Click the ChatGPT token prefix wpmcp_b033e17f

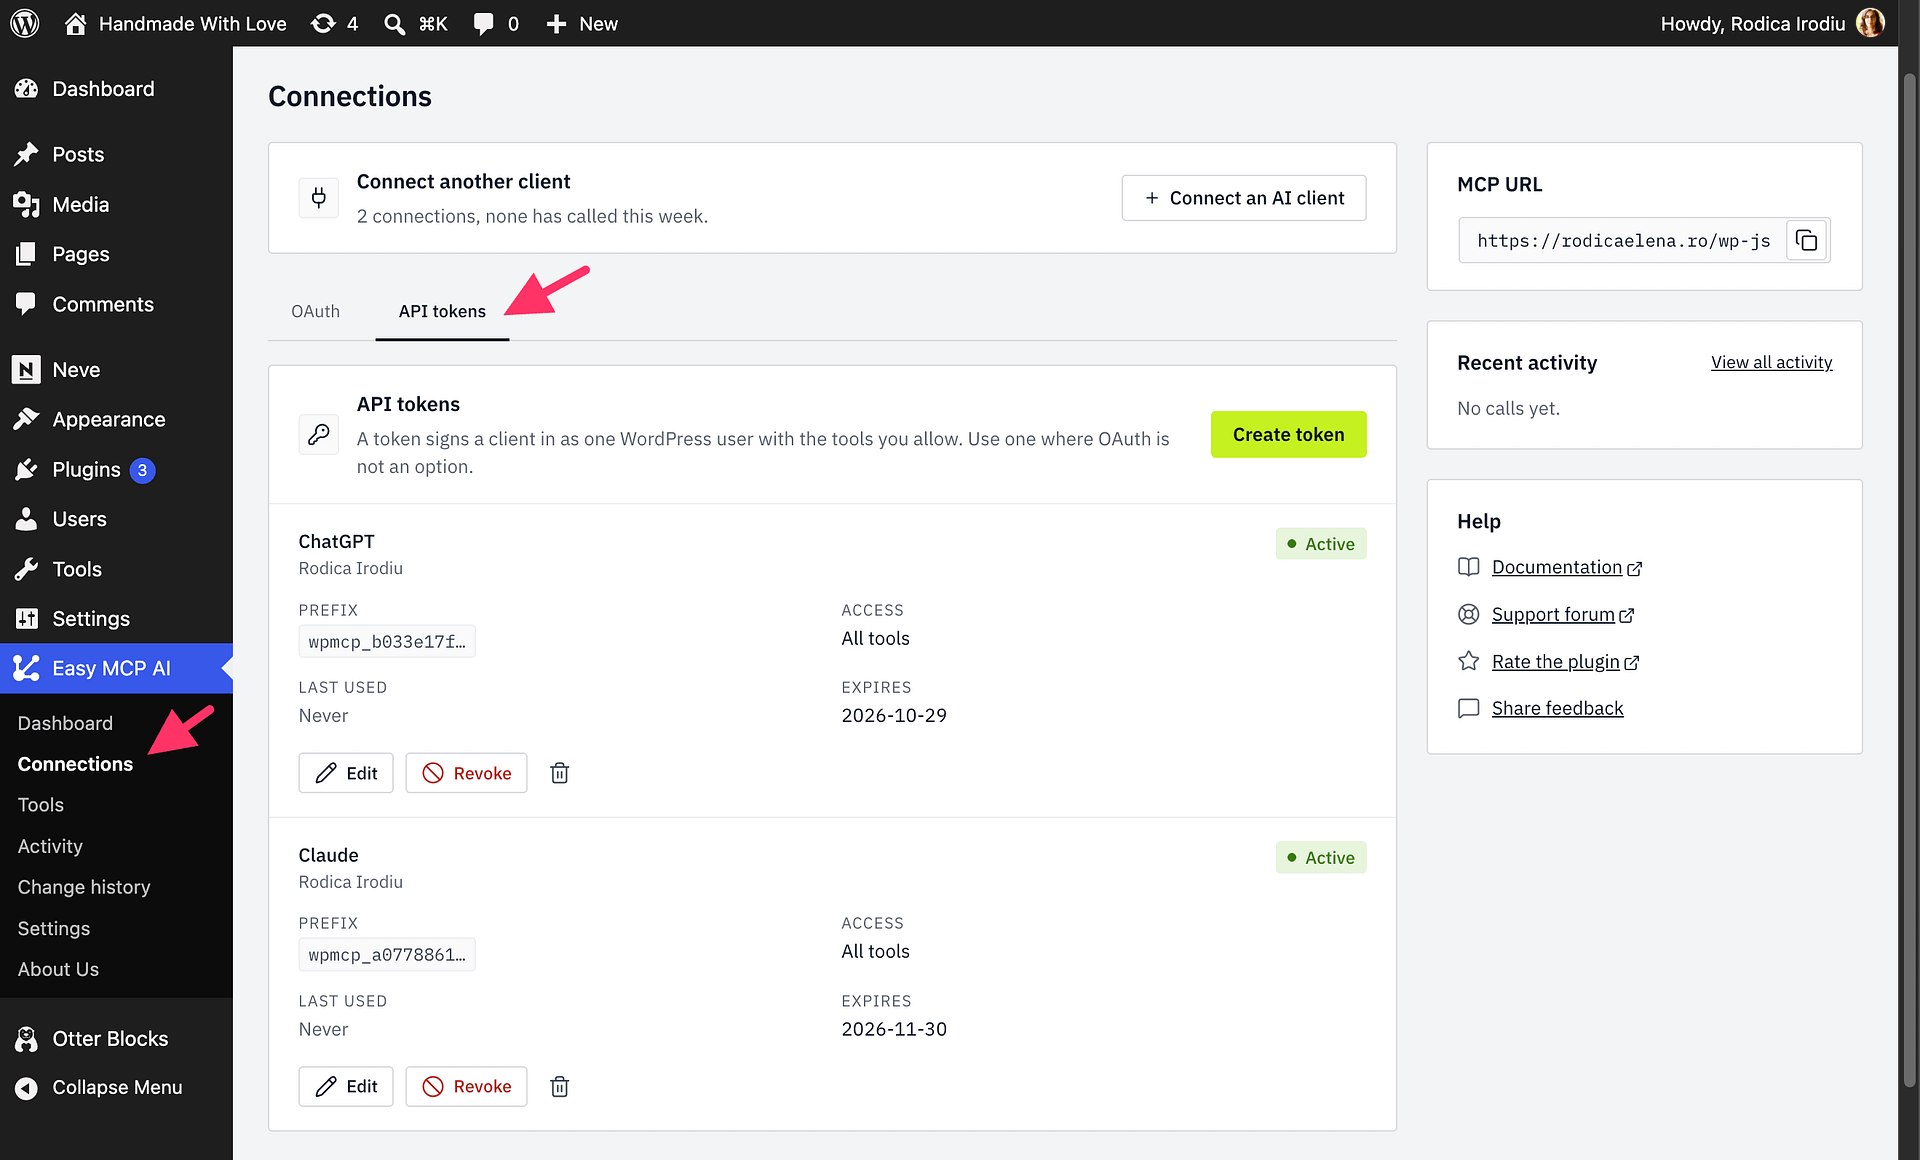[x=387, y=641]
